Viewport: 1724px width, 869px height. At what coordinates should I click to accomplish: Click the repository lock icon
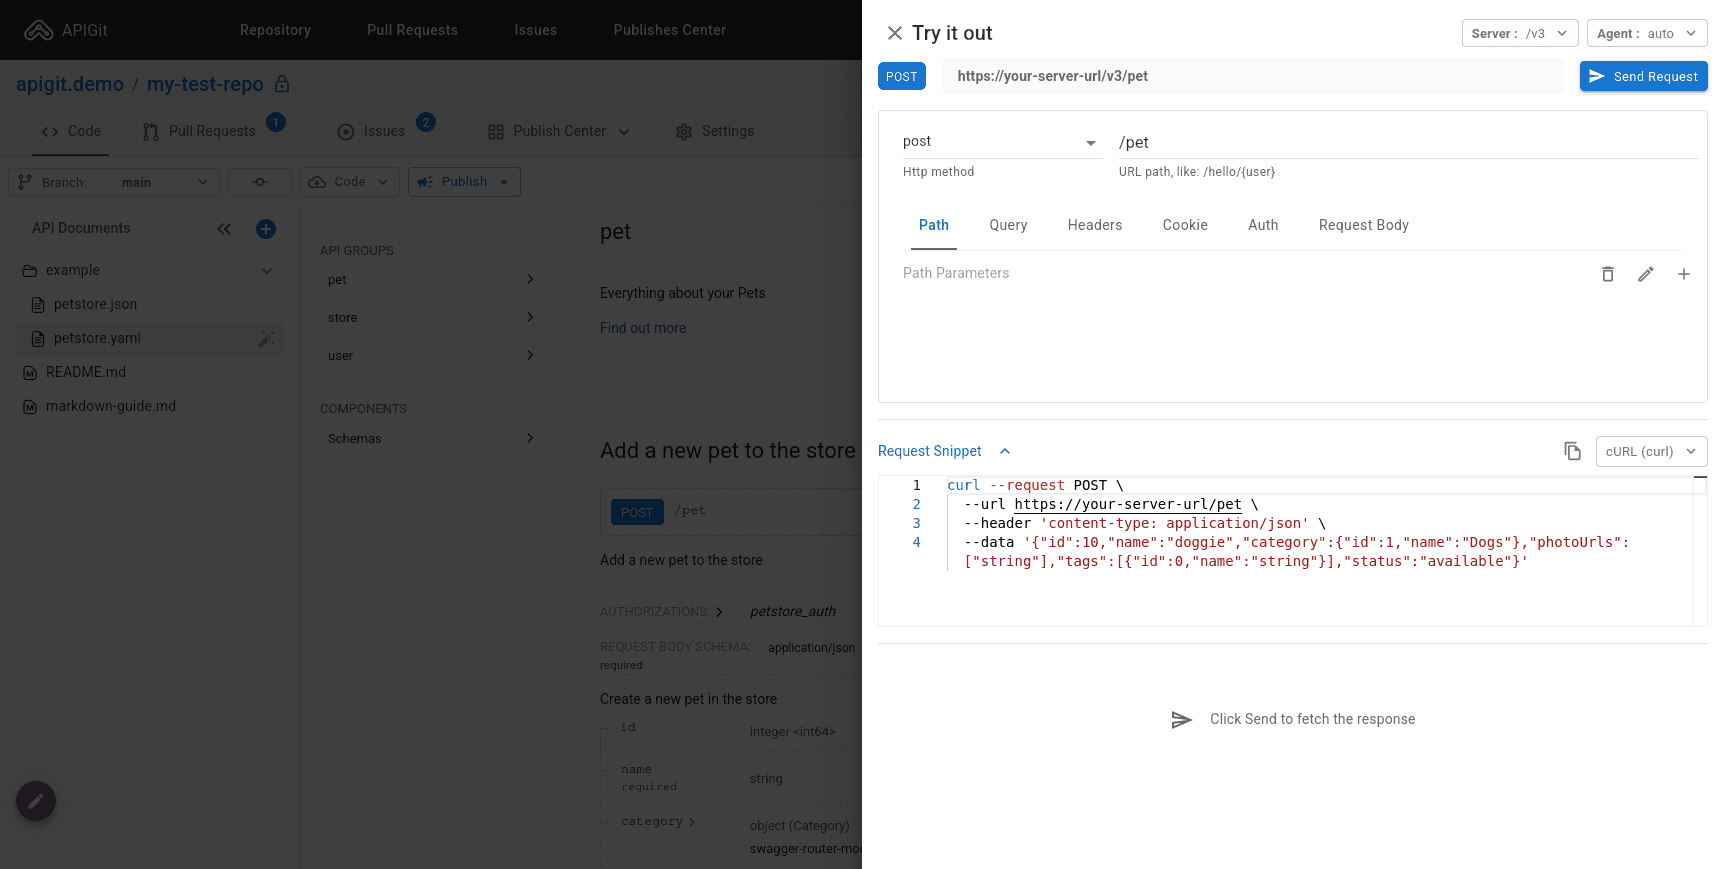pos(282,84)
